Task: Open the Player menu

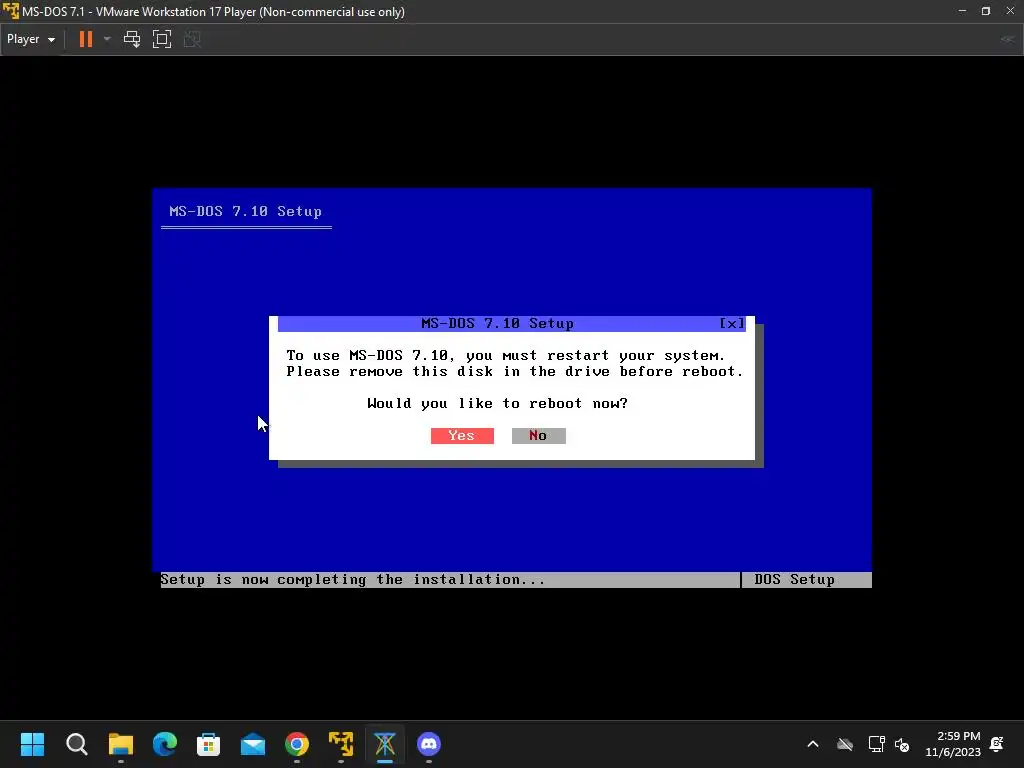Action: (x=31, y=39)
